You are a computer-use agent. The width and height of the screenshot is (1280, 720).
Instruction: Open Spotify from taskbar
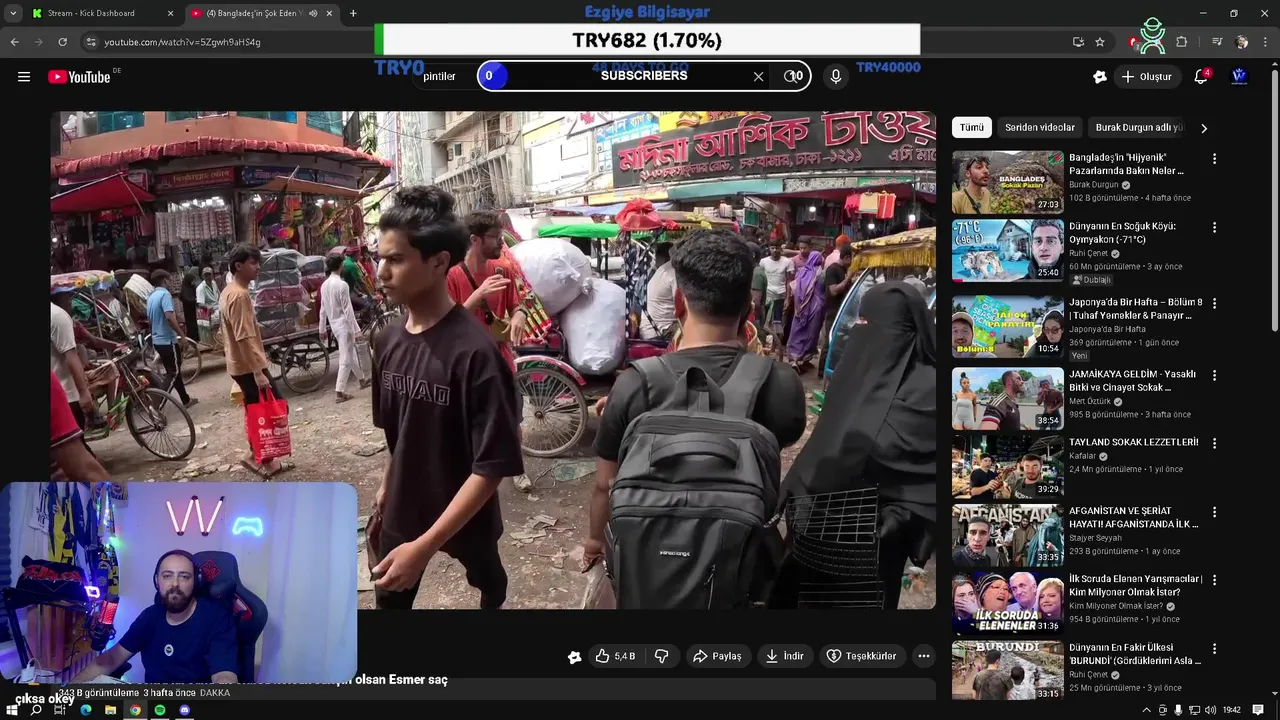pyautogui.click(x=160, y=710)
